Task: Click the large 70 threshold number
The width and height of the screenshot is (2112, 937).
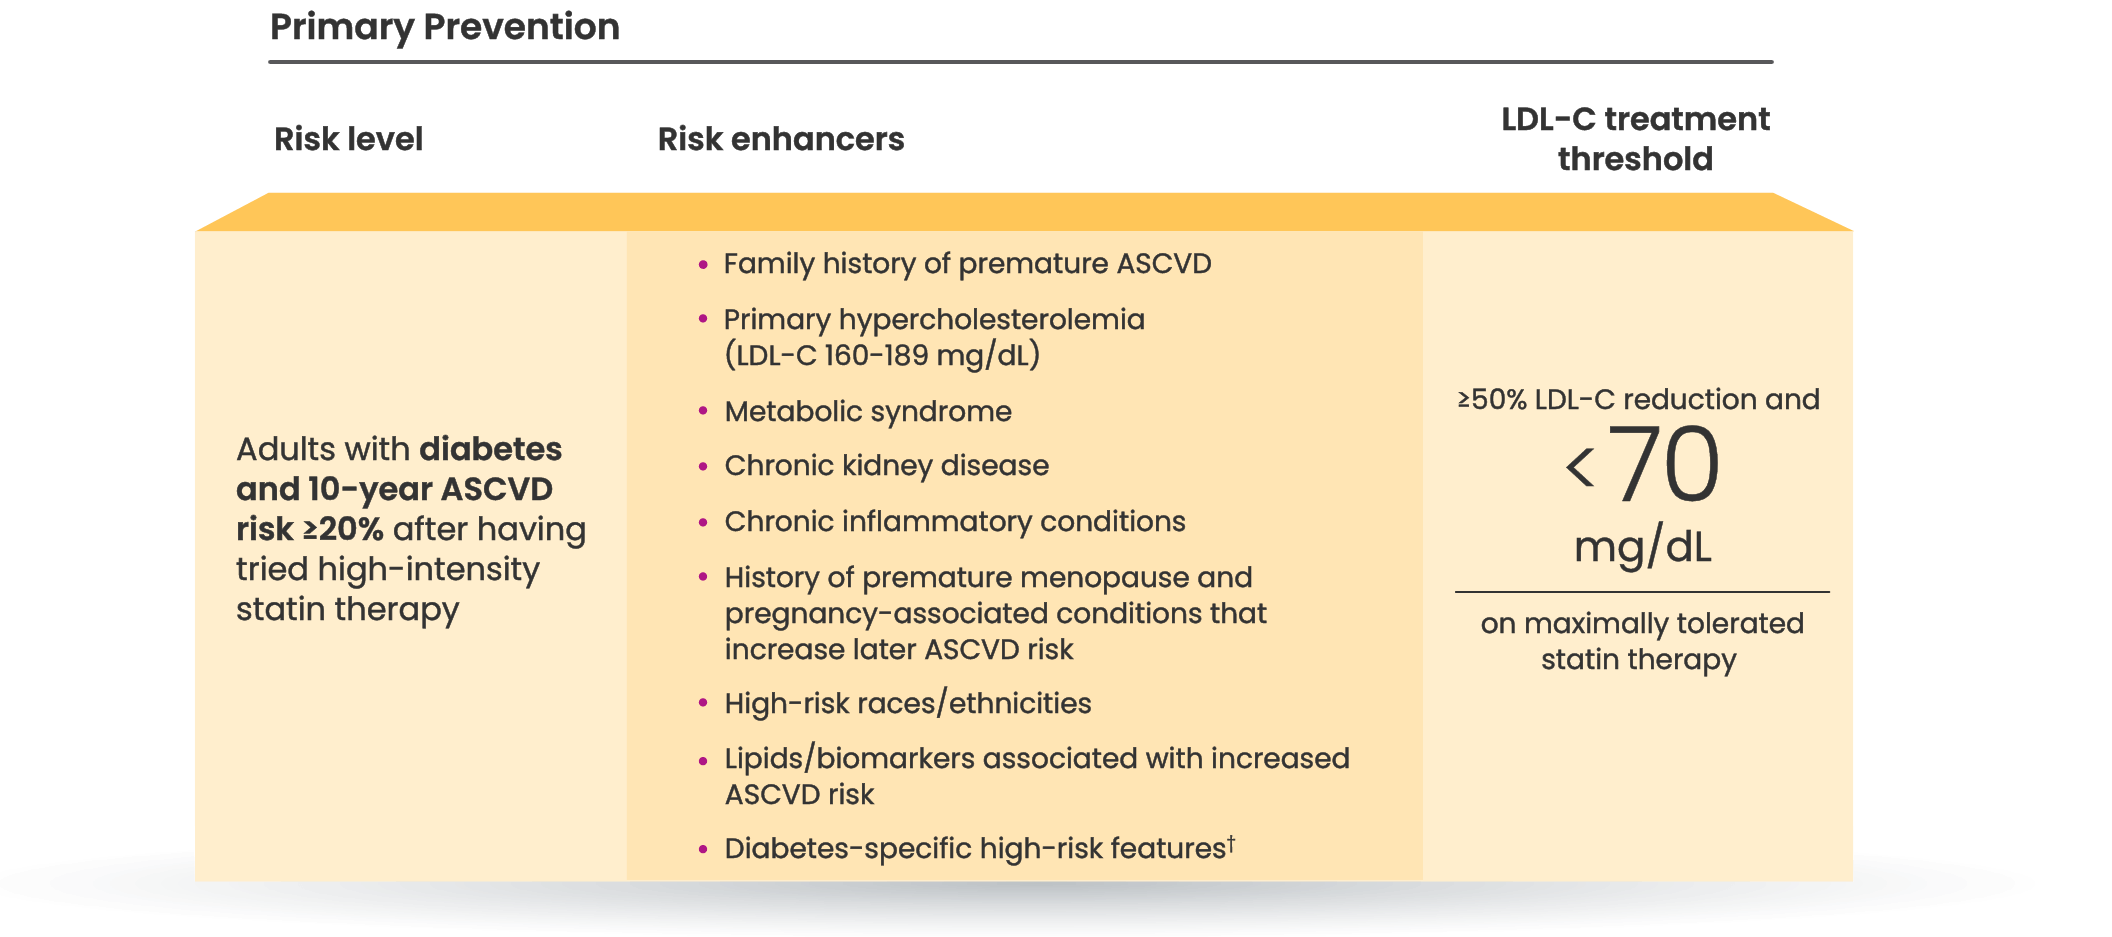Action: tap(1664, 464)
